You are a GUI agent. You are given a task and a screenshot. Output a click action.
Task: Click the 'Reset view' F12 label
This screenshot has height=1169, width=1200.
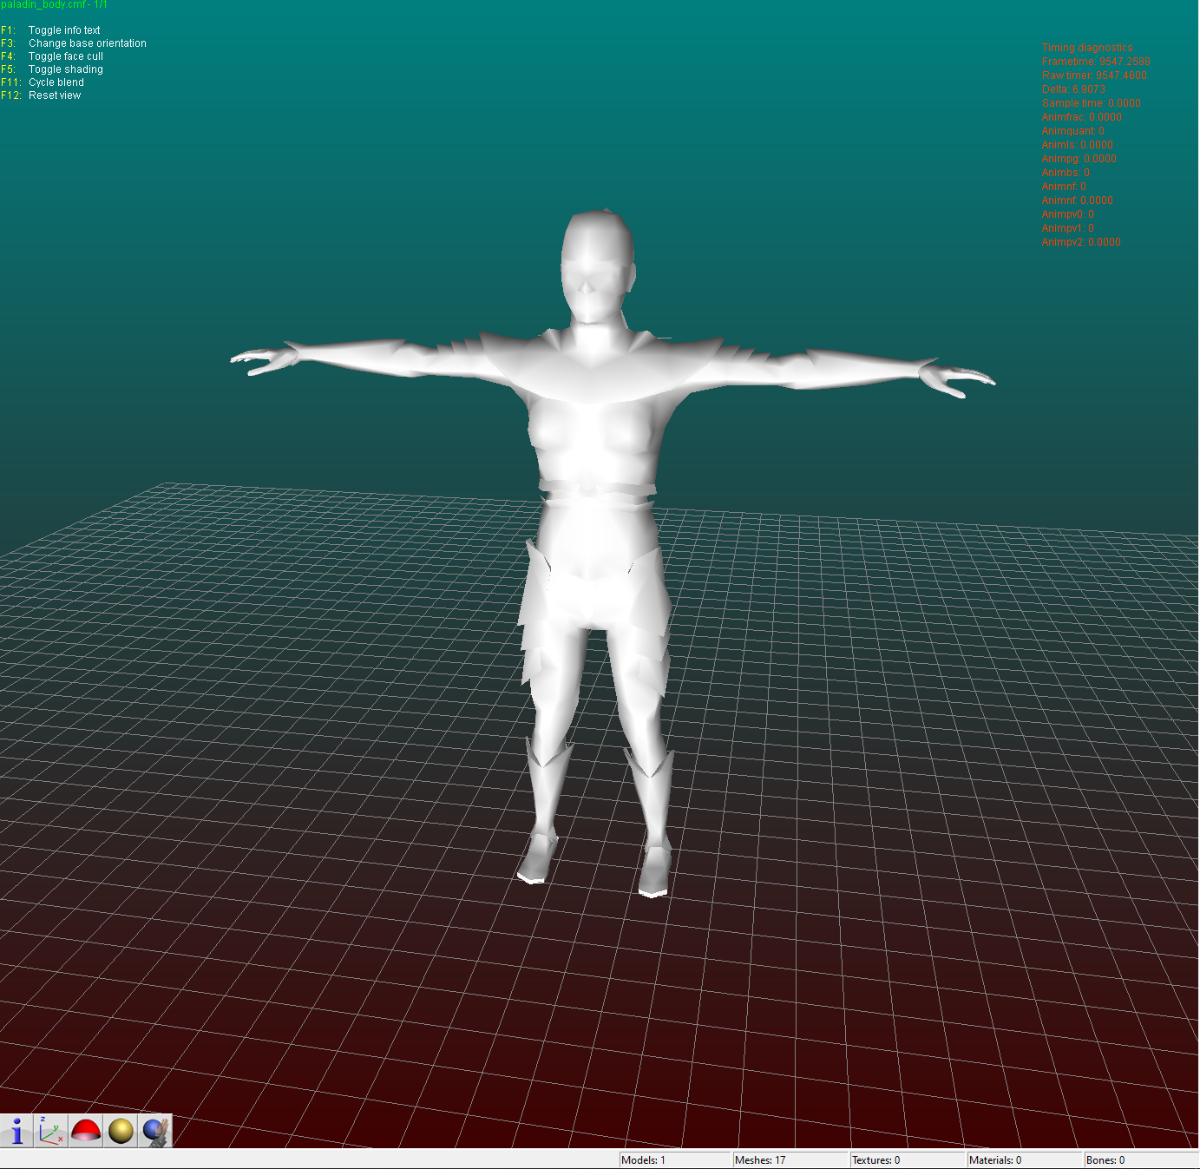(54, 95)
